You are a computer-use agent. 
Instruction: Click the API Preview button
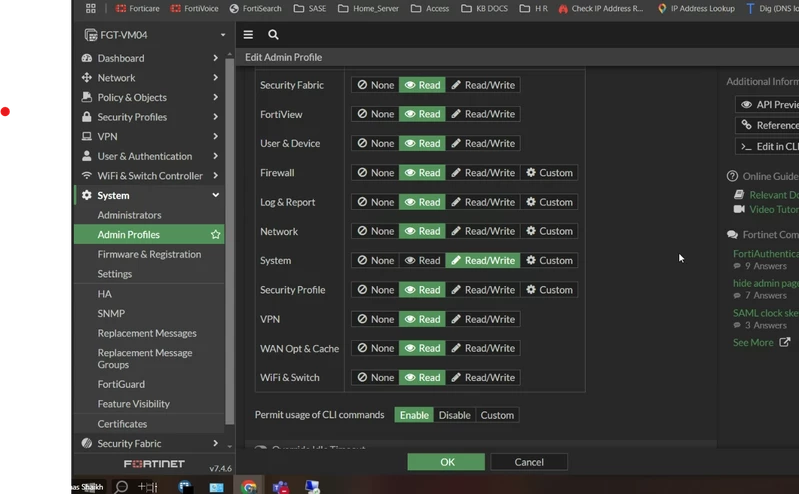click(x=767, y=105)
